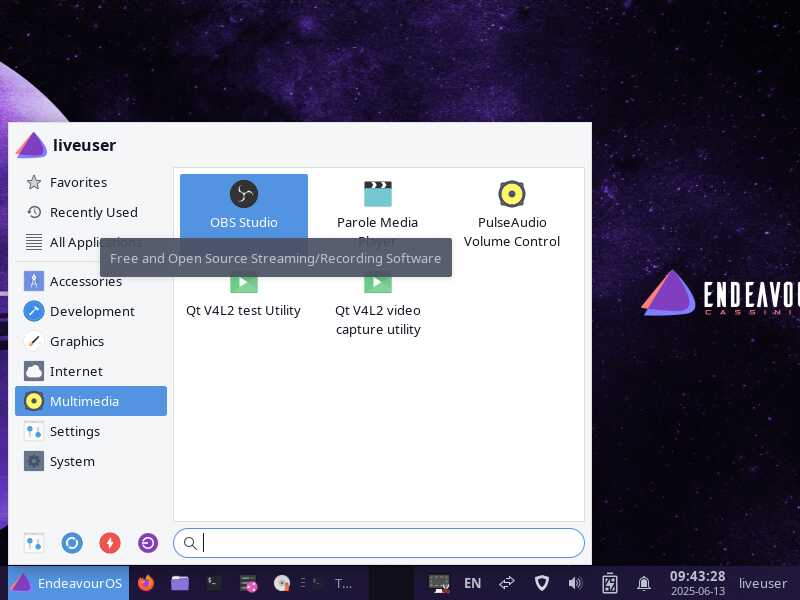Screen dimensions: 800x600
Task: Click the pink-dot list taskbar launcher
Action: point(248,583)
